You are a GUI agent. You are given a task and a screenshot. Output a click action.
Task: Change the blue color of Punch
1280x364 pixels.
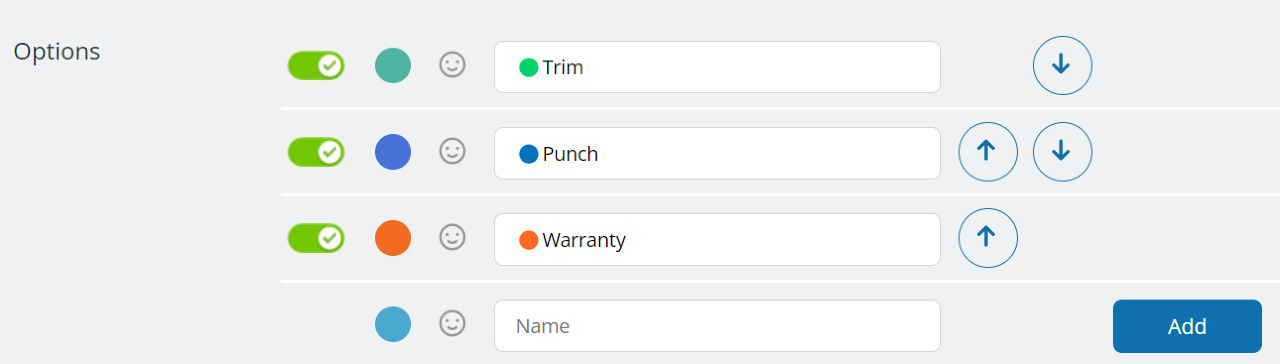pyautogui.click(x=393, y=152)
